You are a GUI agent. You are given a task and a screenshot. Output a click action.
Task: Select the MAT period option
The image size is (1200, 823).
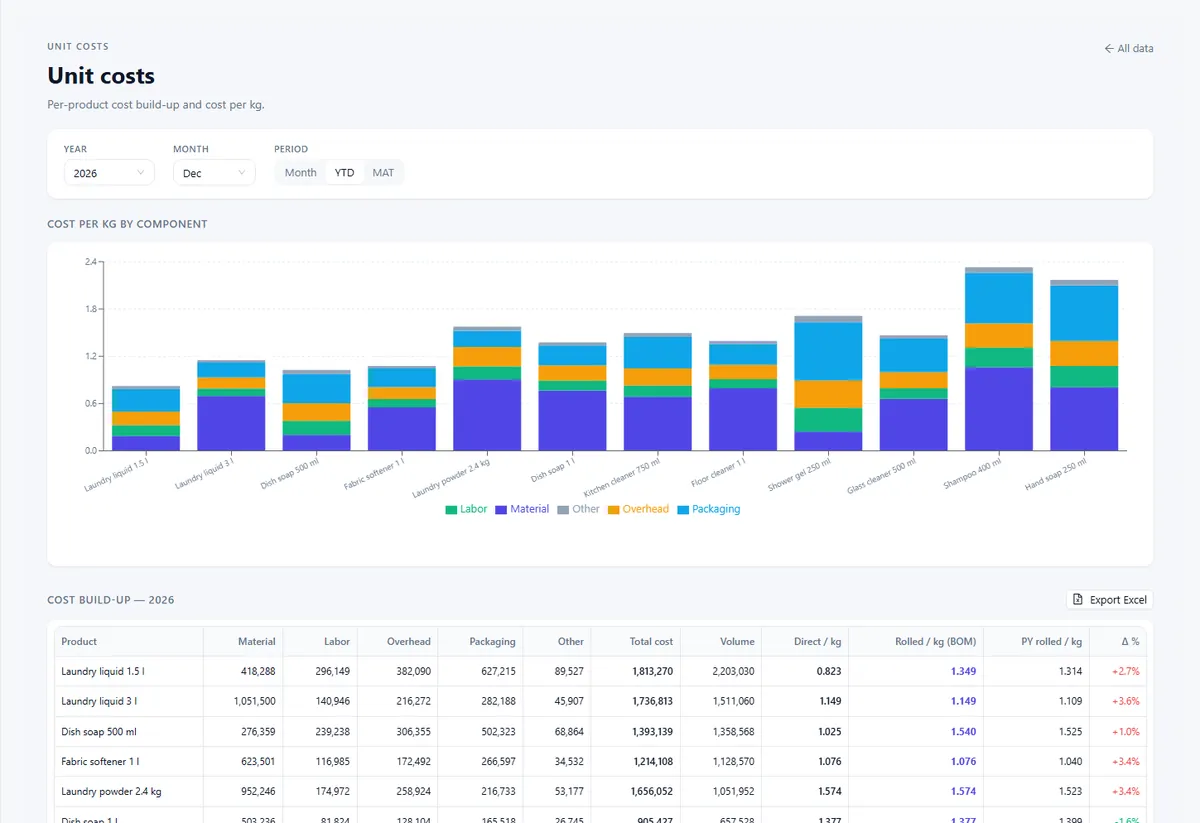pos(383,173)
